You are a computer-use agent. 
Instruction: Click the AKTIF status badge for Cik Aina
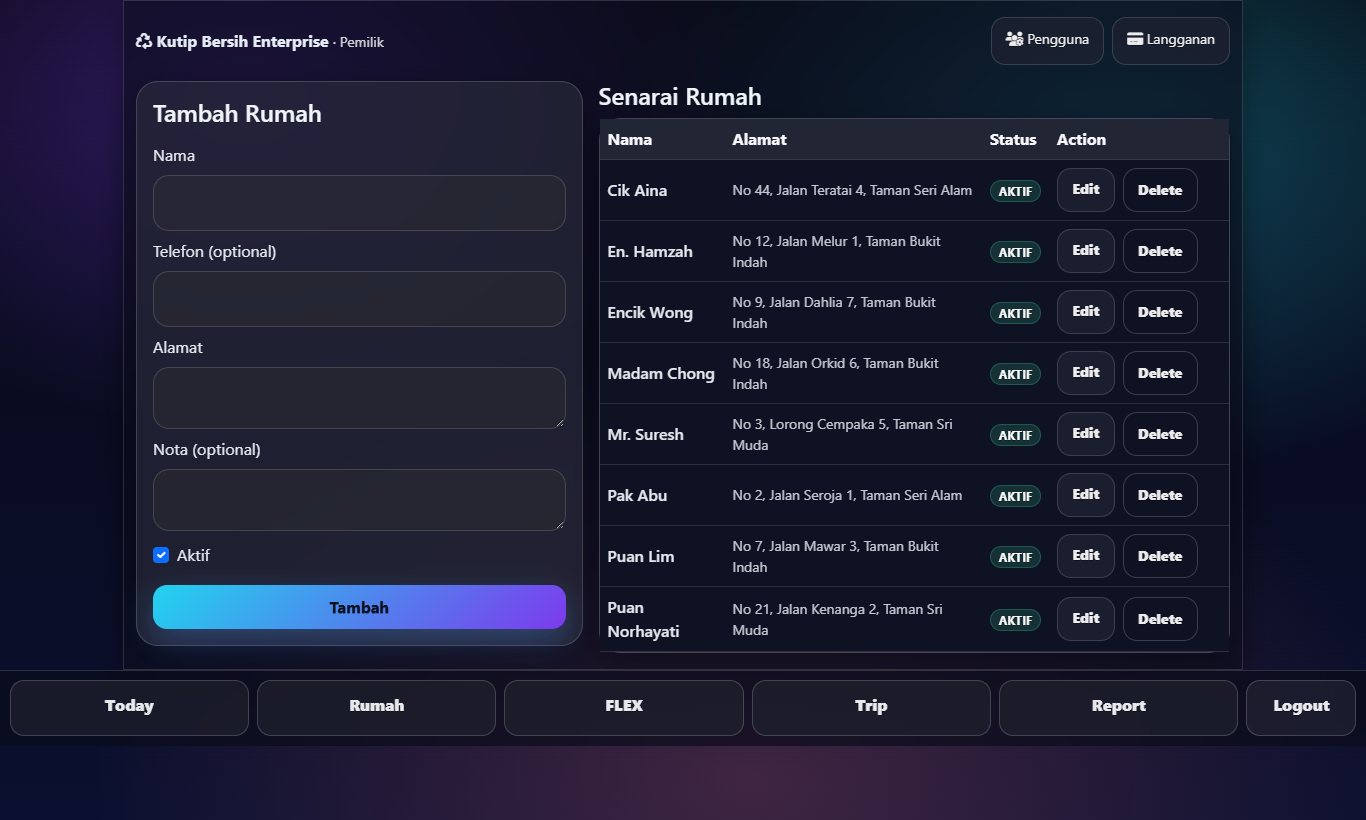pos(1015,191)
